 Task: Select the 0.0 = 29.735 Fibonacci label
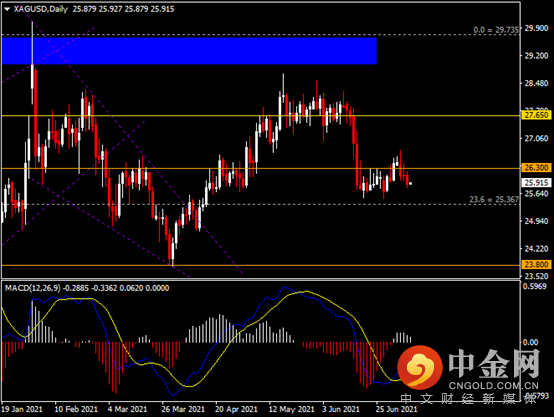pyautogui.click(x=496, y=30)
